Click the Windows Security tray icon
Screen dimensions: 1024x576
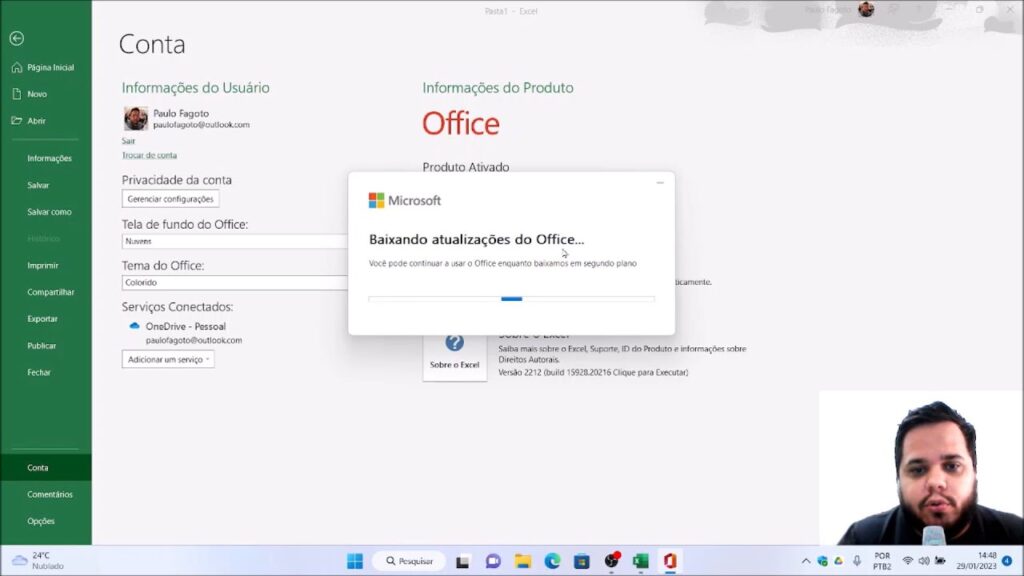tap(823, 561)
